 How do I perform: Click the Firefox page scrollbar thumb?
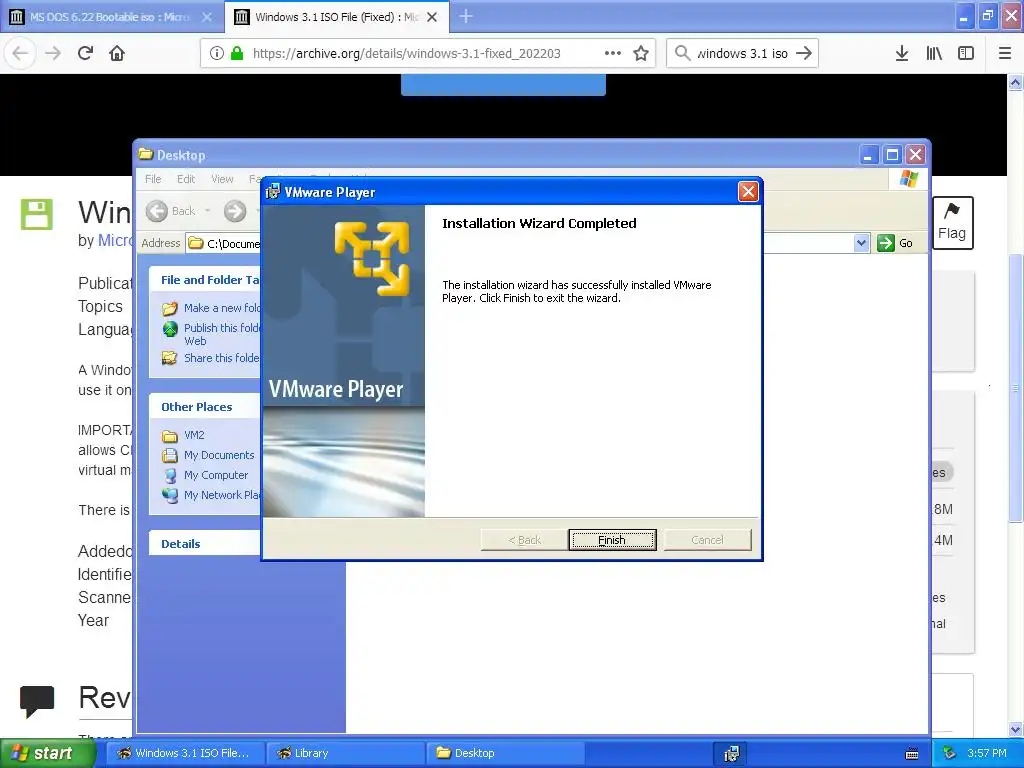pyautogui.click(x=1016, y=387)
